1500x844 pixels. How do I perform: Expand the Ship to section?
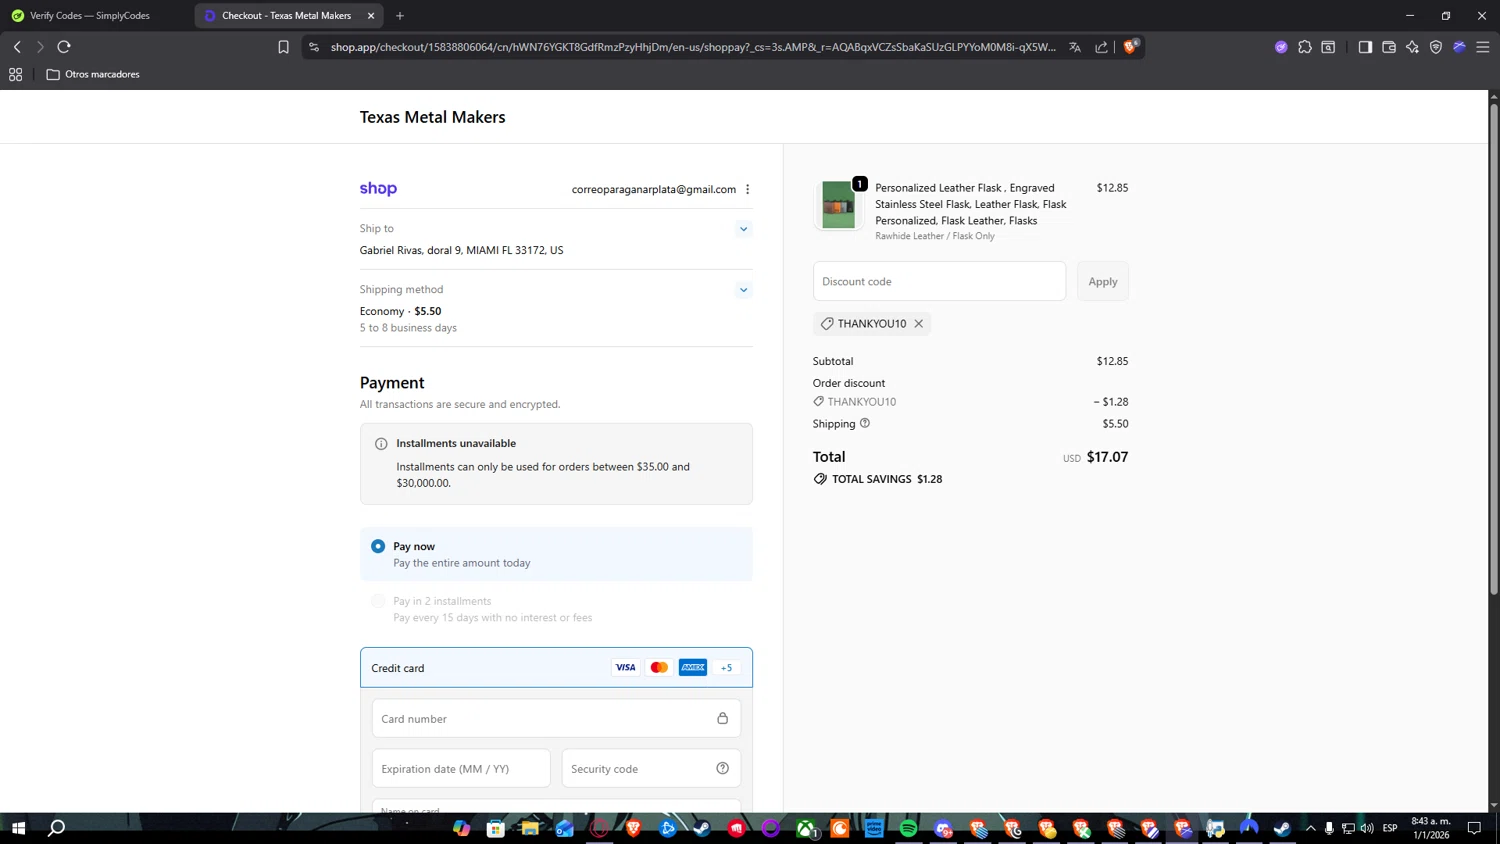[743, 229]
